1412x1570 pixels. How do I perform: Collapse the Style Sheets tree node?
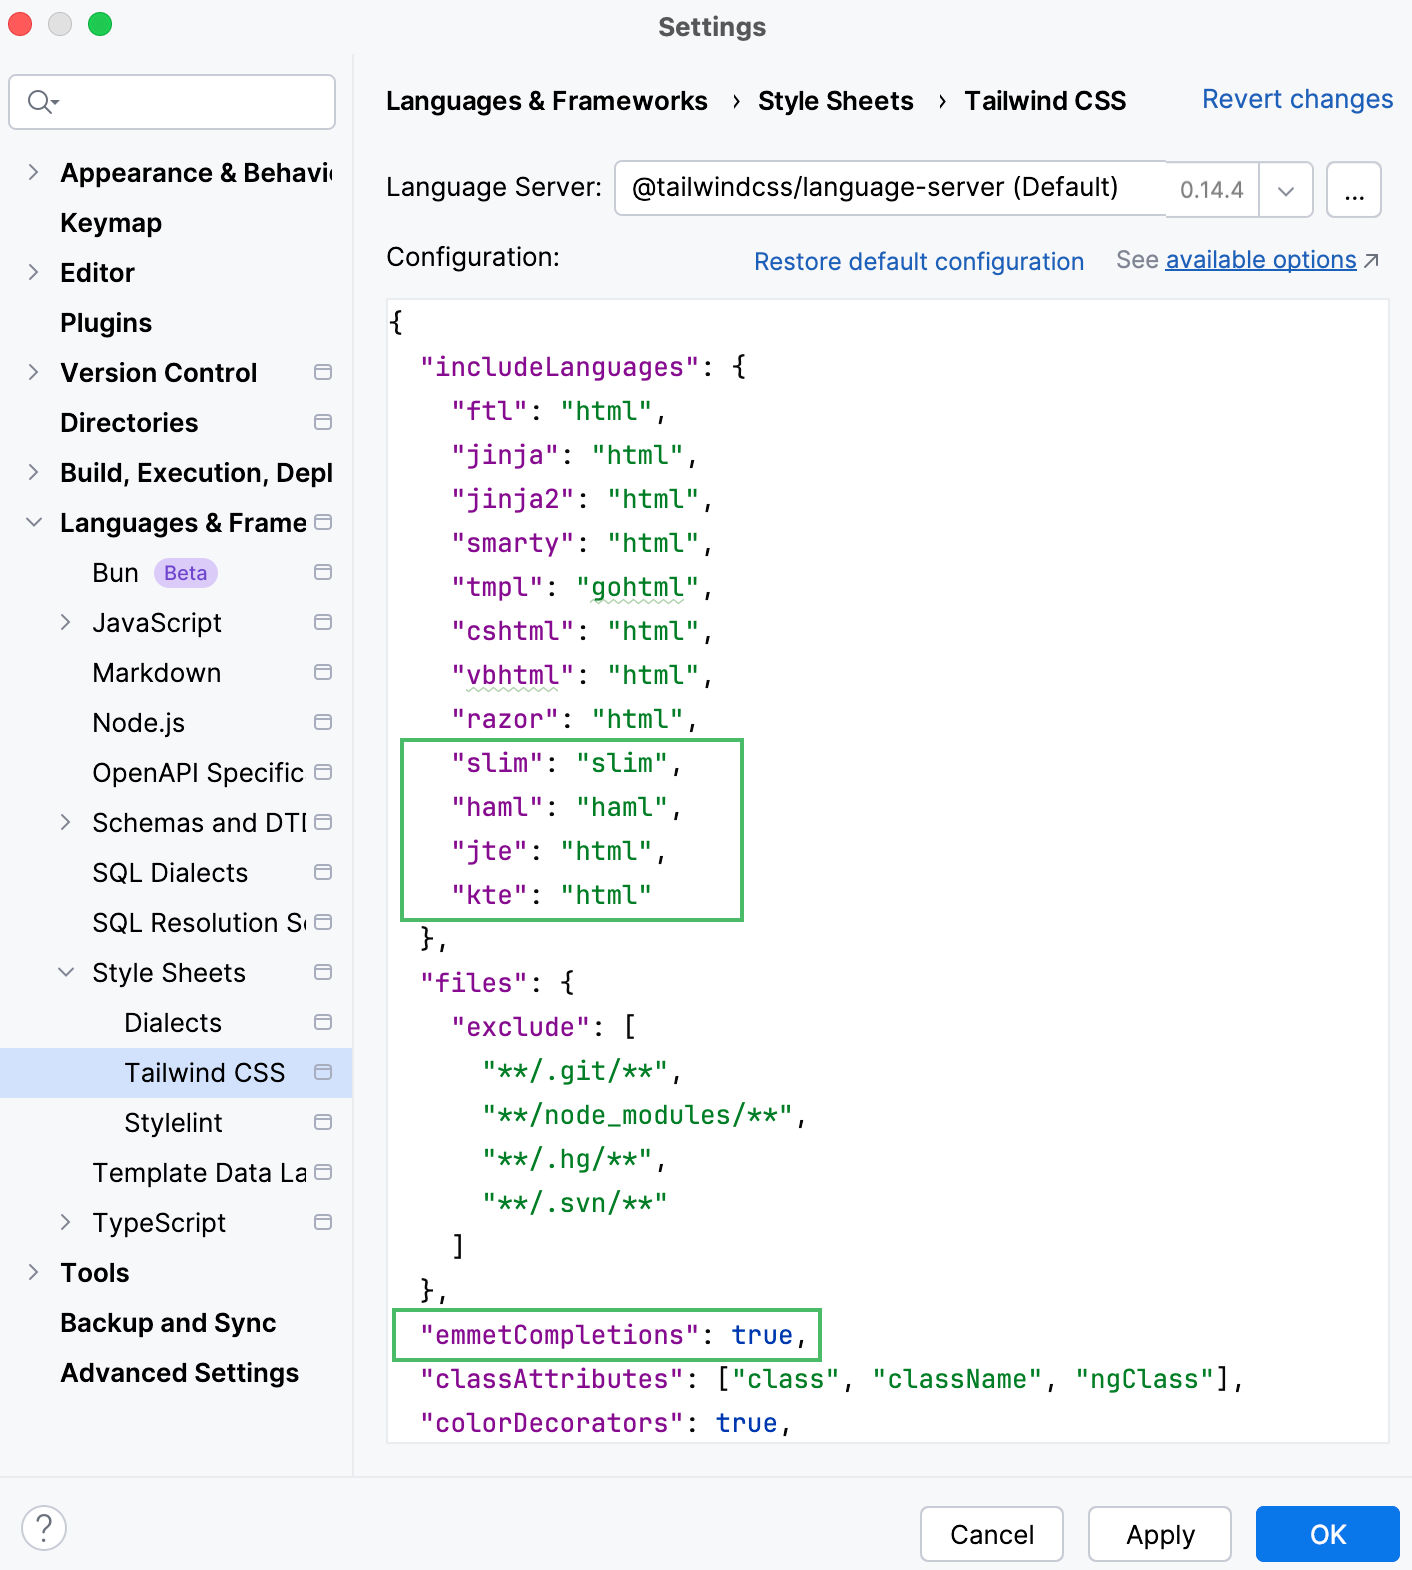pyautogui.click(x=66, y=972)
